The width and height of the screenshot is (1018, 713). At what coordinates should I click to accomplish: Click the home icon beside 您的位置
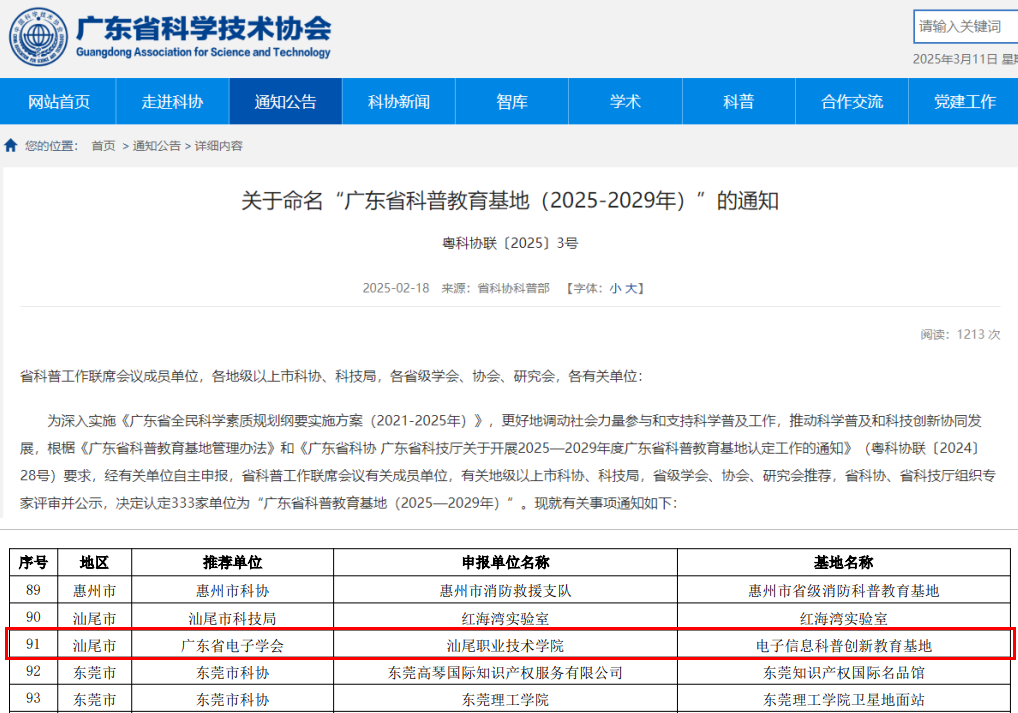(x=11, y=146)
